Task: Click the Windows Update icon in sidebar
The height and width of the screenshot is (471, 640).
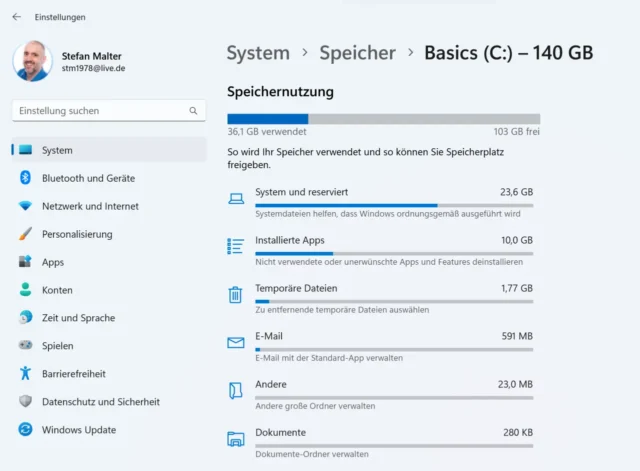Action: point(25,430)
